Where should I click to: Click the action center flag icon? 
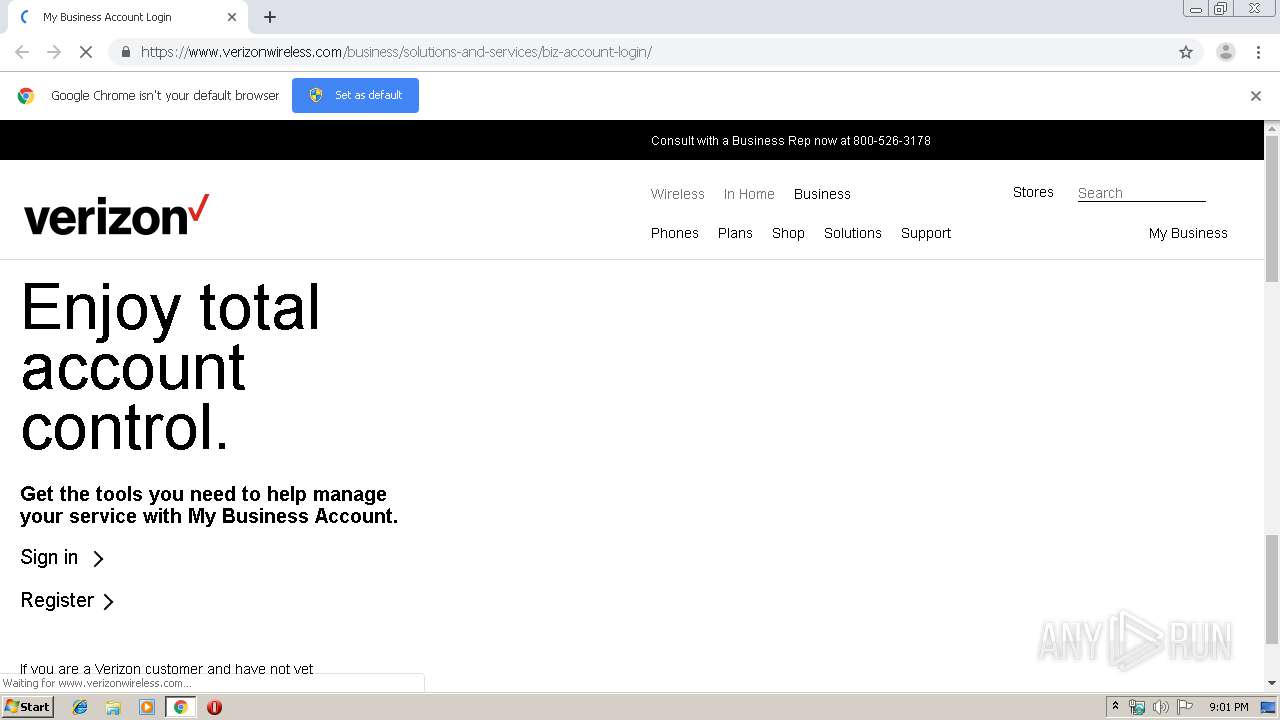pyautogui.click(x=1185, y=707)
